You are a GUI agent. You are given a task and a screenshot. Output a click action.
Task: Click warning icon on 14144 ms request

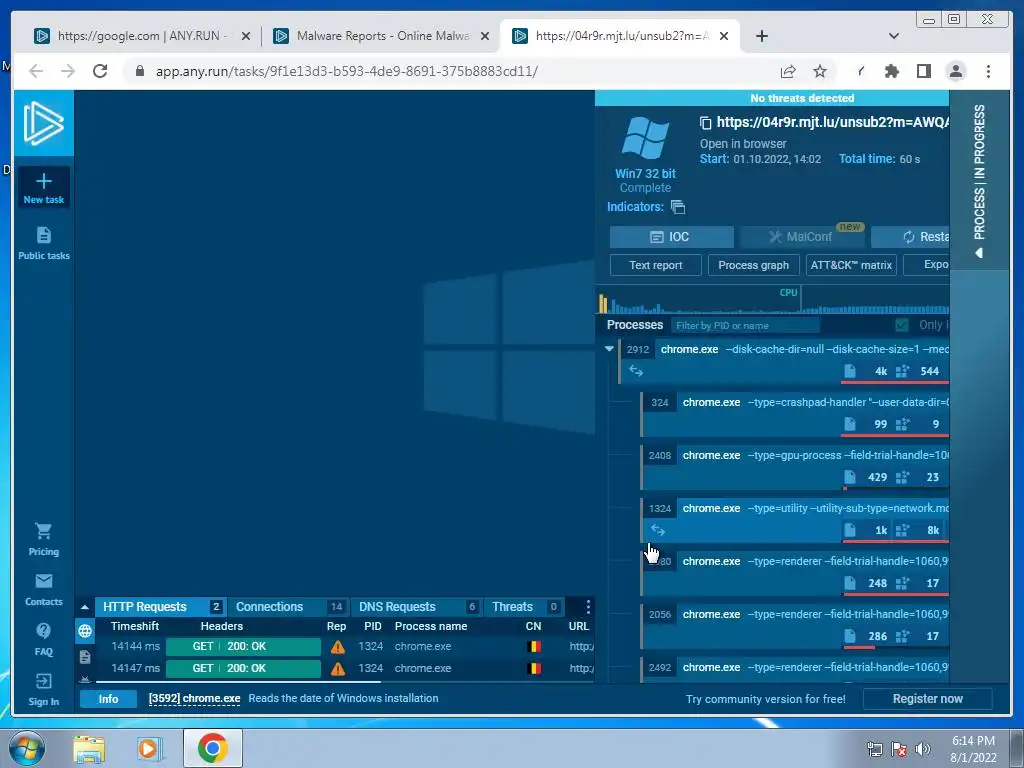coord(338,647)
